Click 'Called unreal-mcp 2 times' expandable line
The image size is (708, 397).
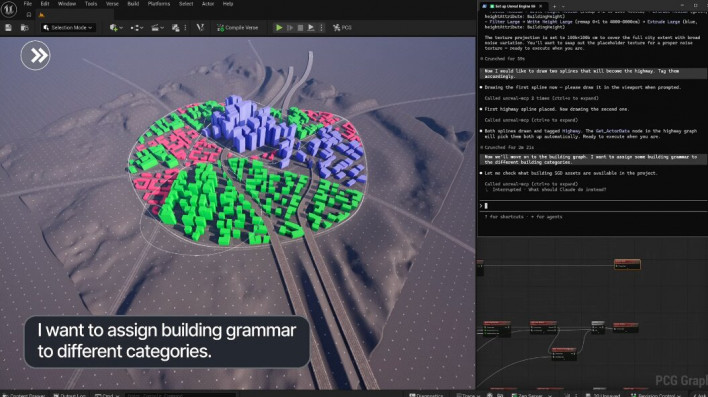(x=541, y=98)
